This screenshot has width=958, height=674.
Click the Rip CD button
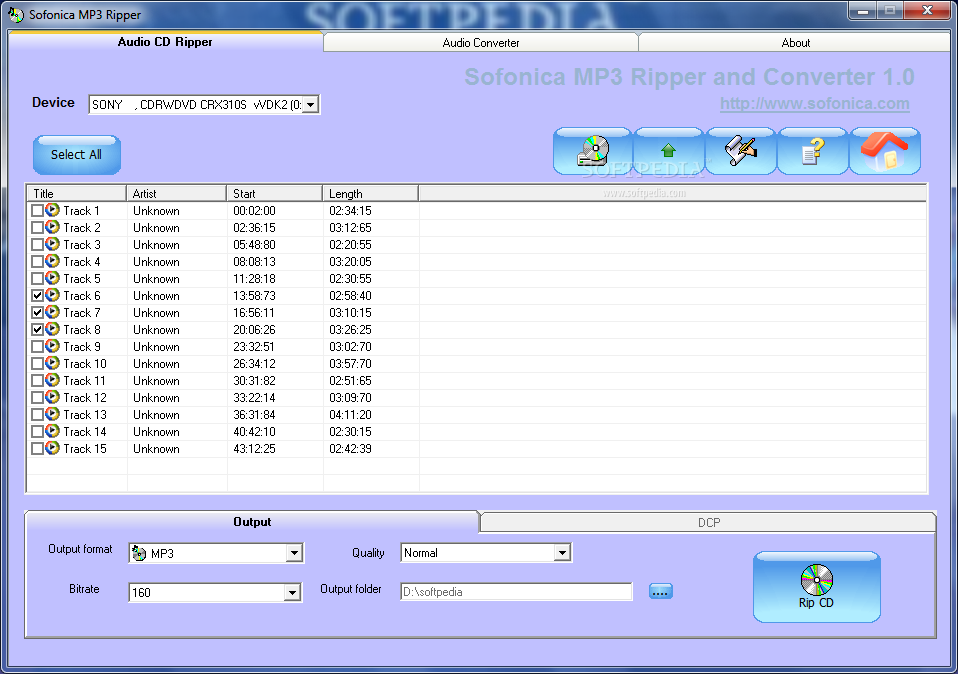pos(816,587)
